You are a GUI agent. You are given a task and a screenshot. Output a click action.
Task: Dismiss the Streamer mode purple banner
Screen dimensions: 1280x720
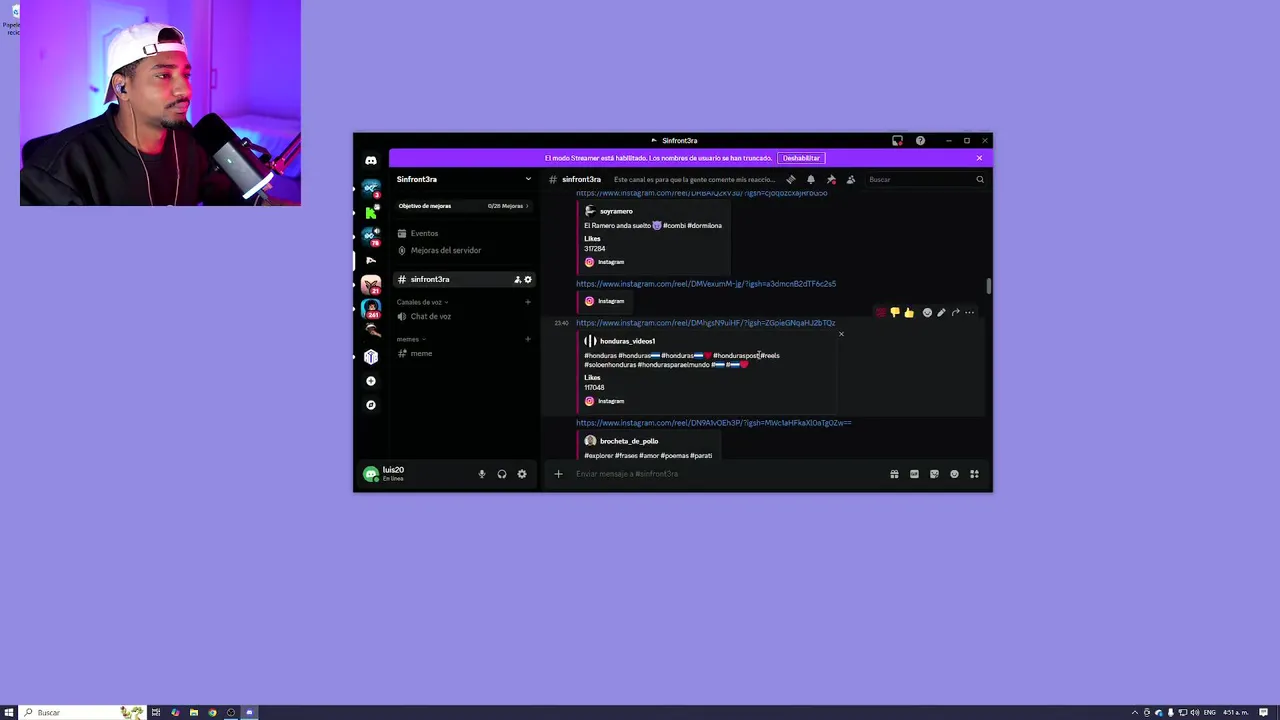tap(979, 158)
